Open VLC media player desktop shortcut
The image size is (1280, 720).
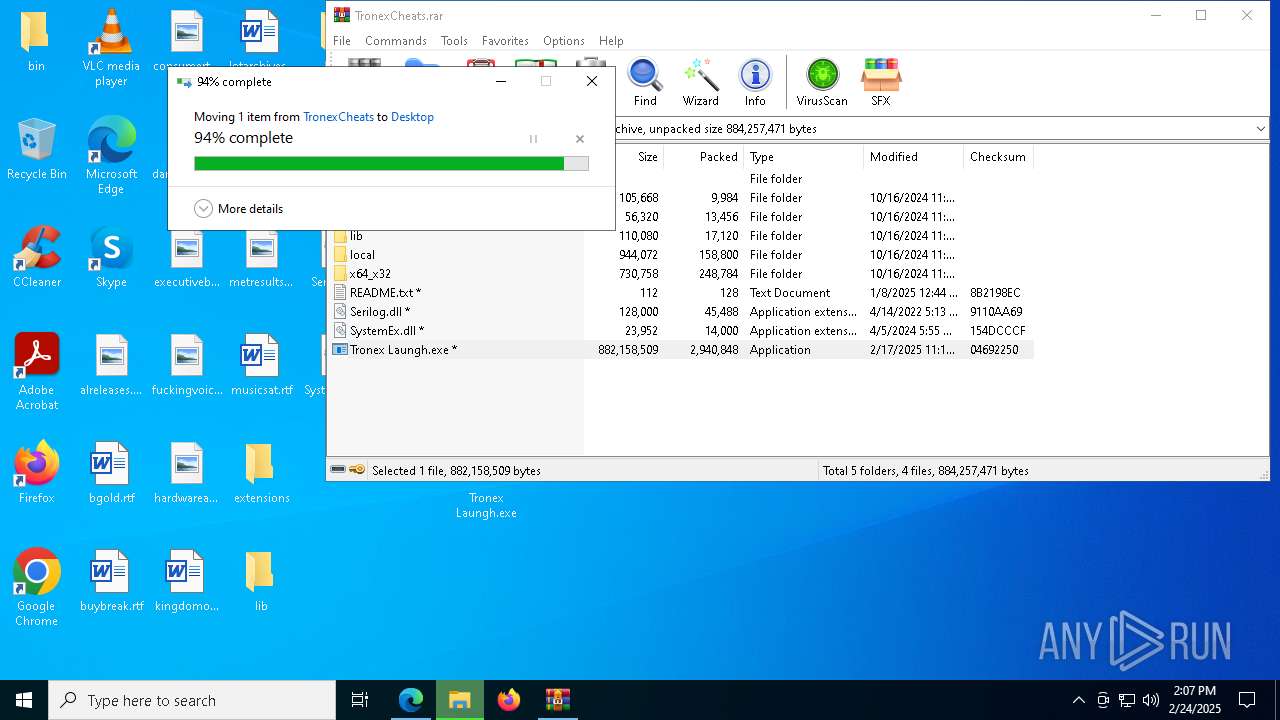[x=111, y=48]
